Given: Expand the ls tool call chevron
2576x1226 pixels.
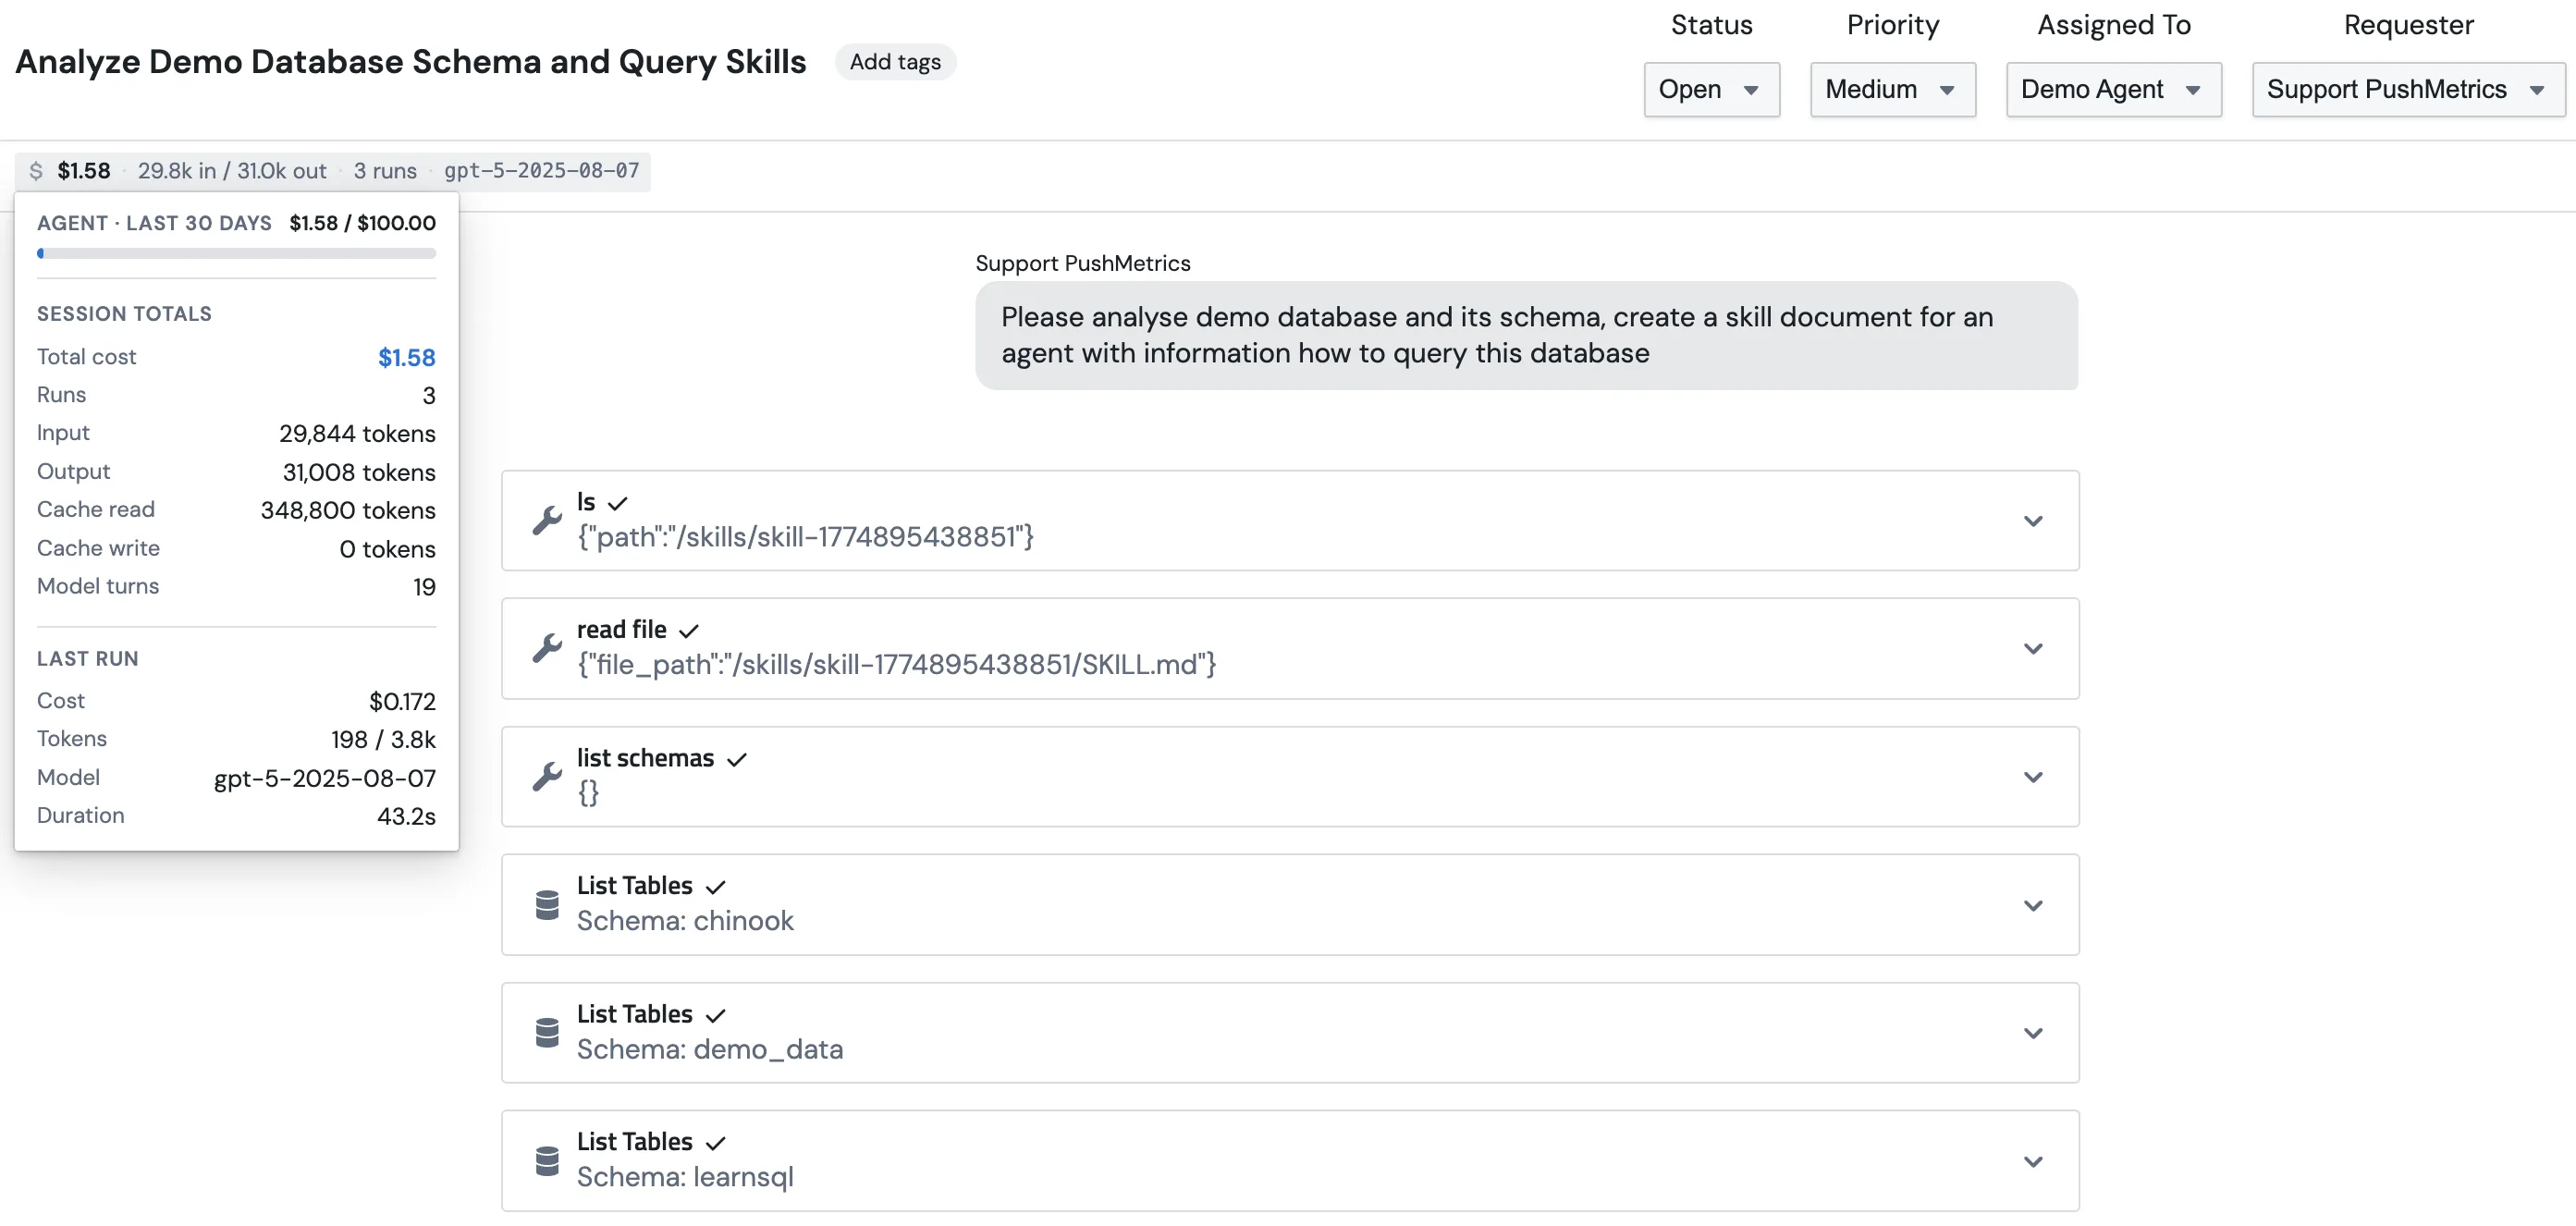Looking at the screenshot, I should point(2033,521).
